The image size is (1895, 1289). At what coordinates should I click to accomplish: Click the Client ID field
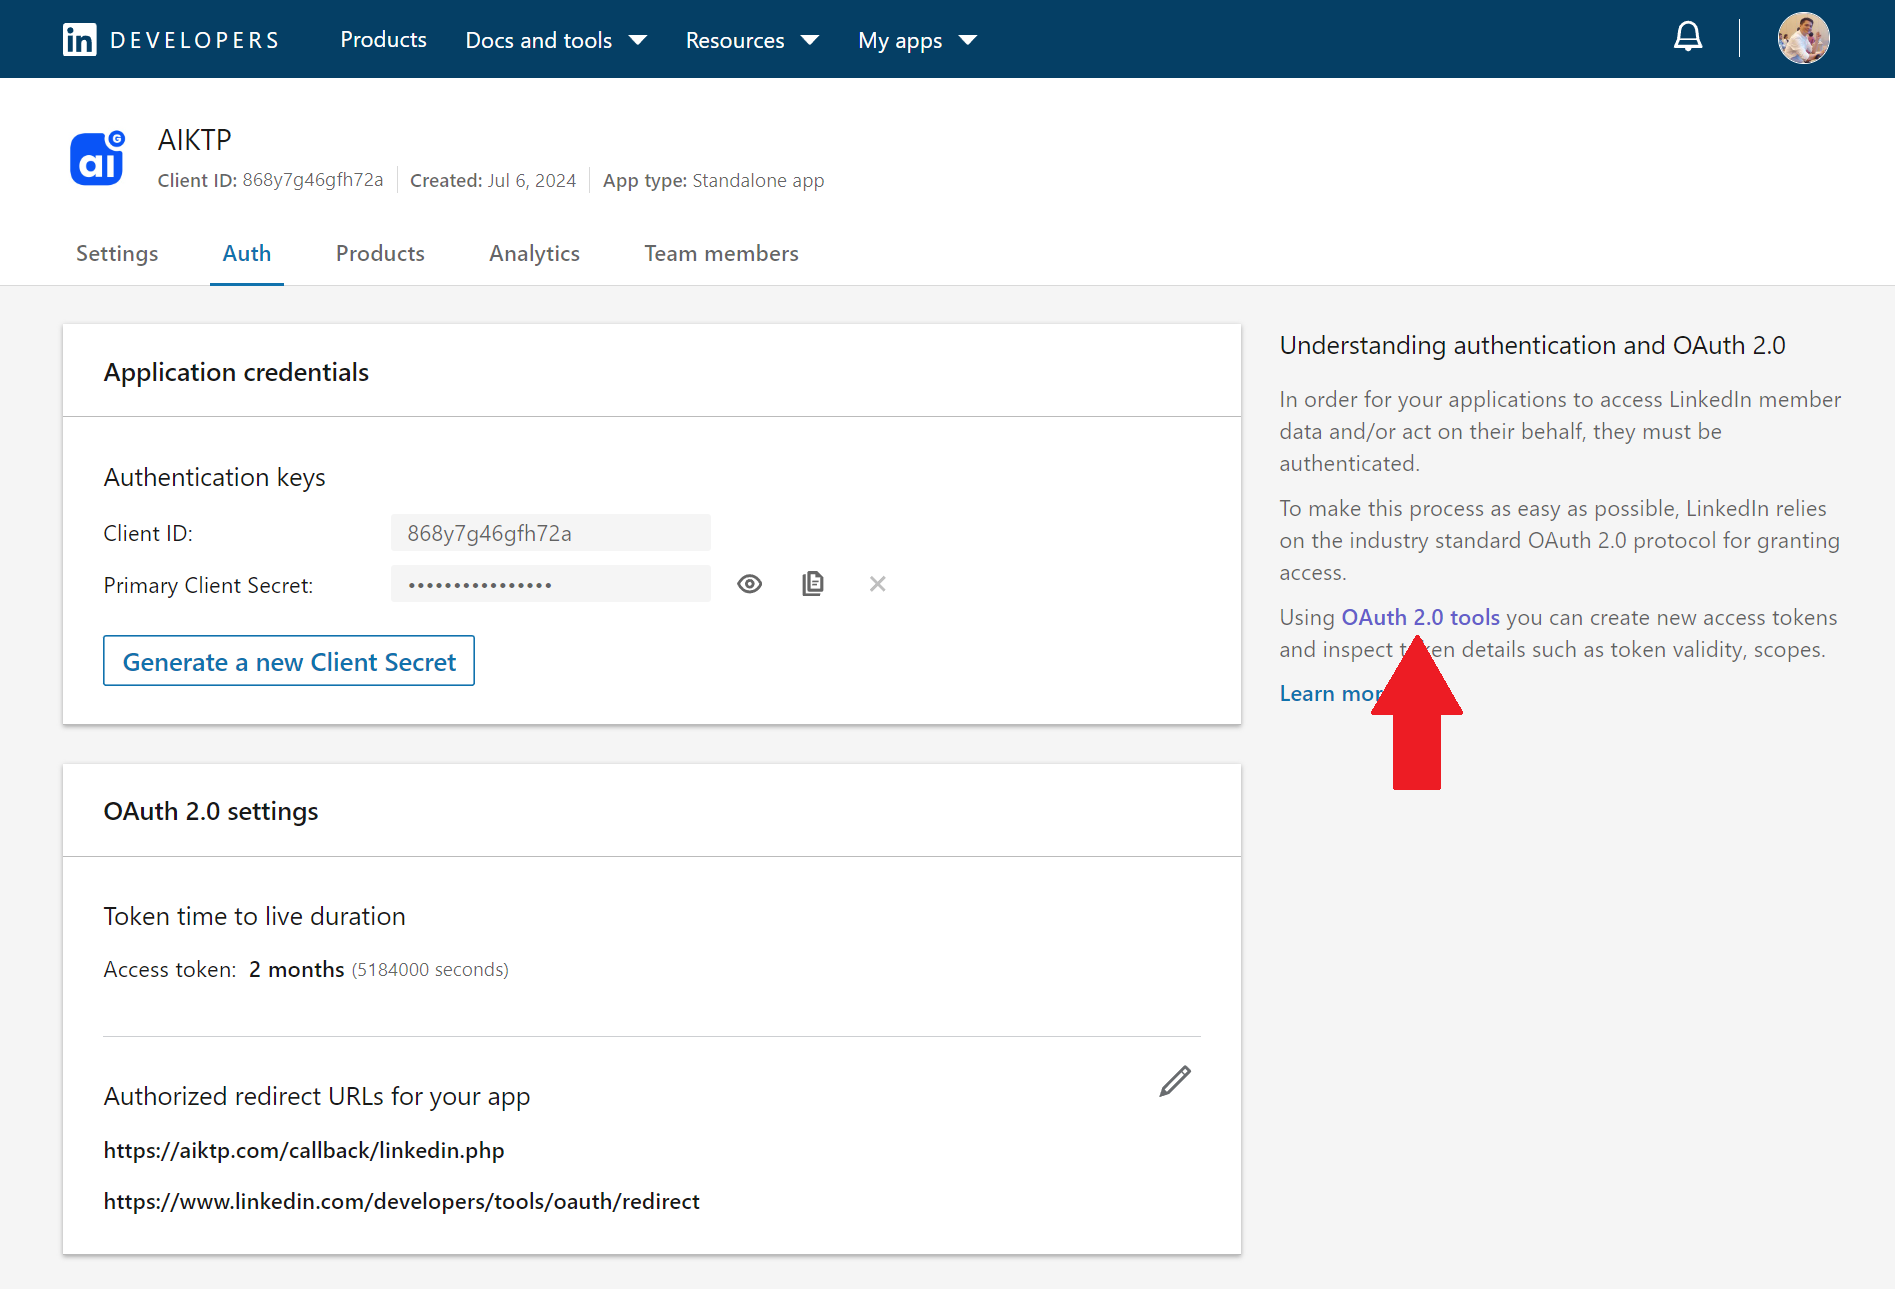(x=550, y=533)
